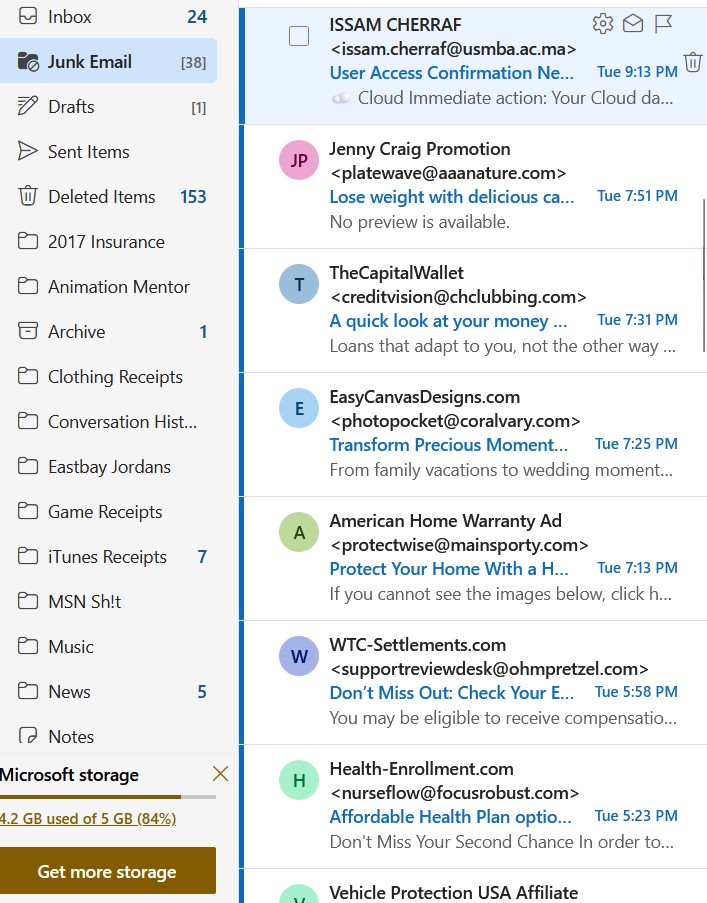This screenshot has height=903, width=707.
Task: Tick the checkbox for ISSAM CHERRAF email
Action: click(x=299, y=36)
